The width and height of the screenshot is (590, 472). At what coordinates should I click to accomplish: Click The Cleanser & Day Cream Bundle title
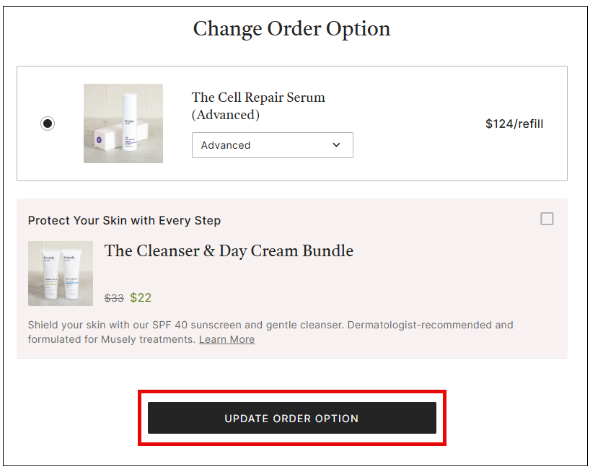229,251
